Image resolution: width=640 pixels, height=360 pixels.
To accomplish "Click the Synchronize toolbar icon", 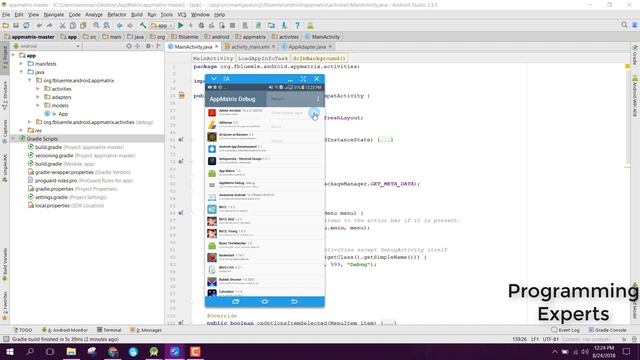I will tap(26, 25).
